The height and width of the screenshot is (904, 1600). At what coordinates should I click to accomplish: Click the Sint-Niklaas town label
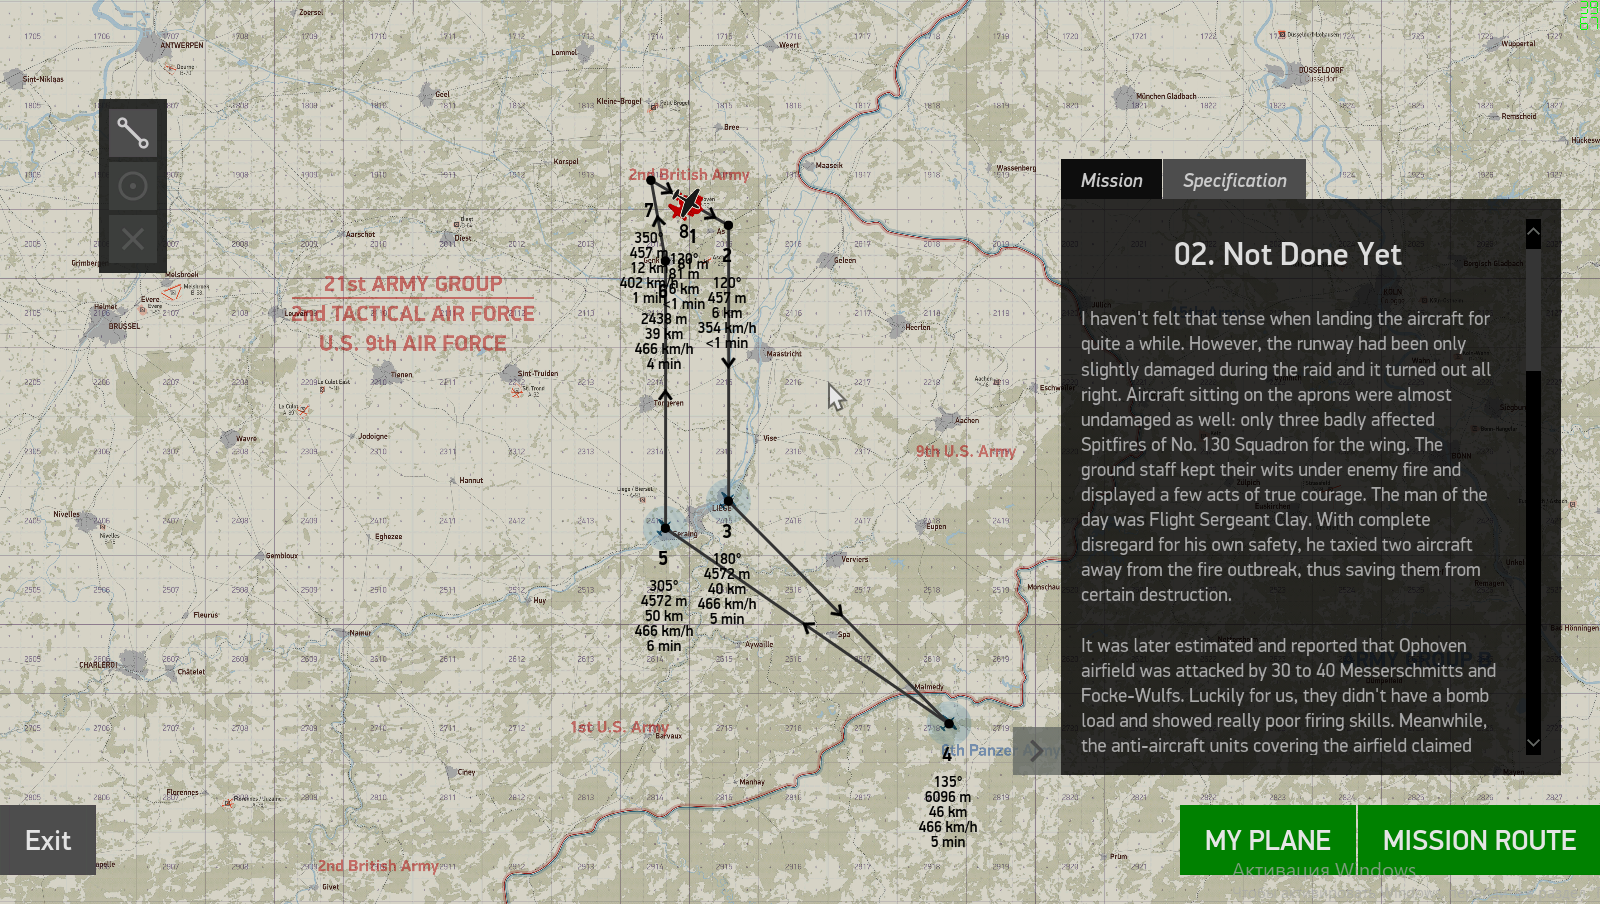click(43, 79)
